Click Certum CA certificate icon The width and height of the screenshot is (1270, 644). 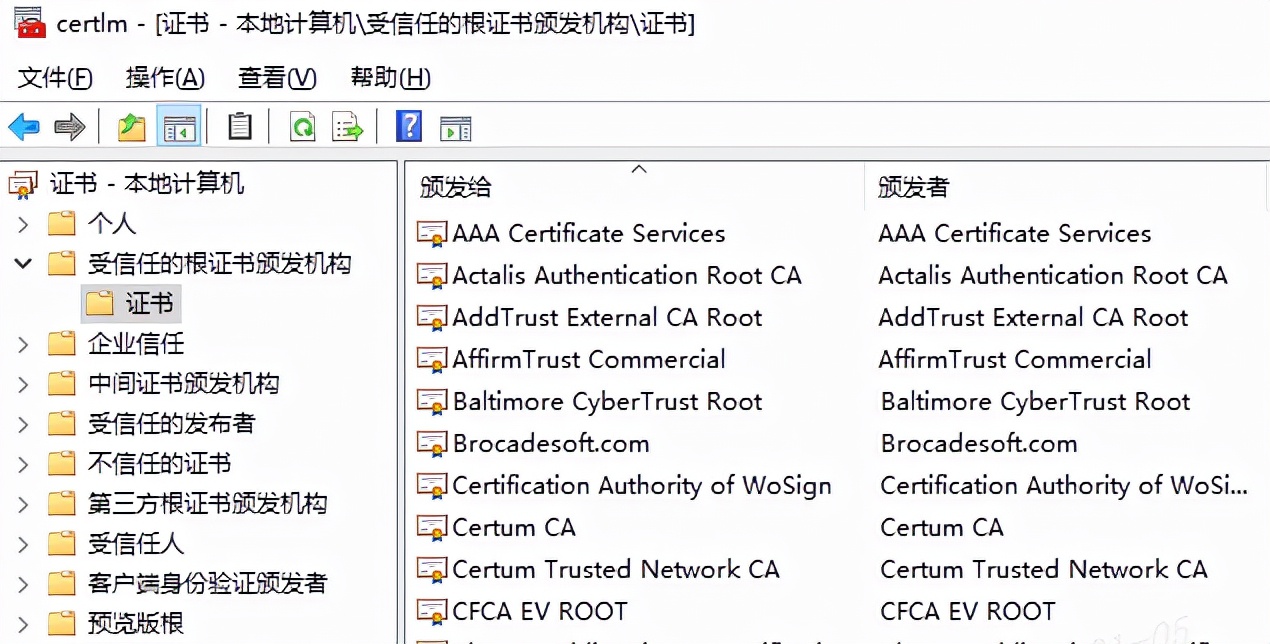point(431,528)
